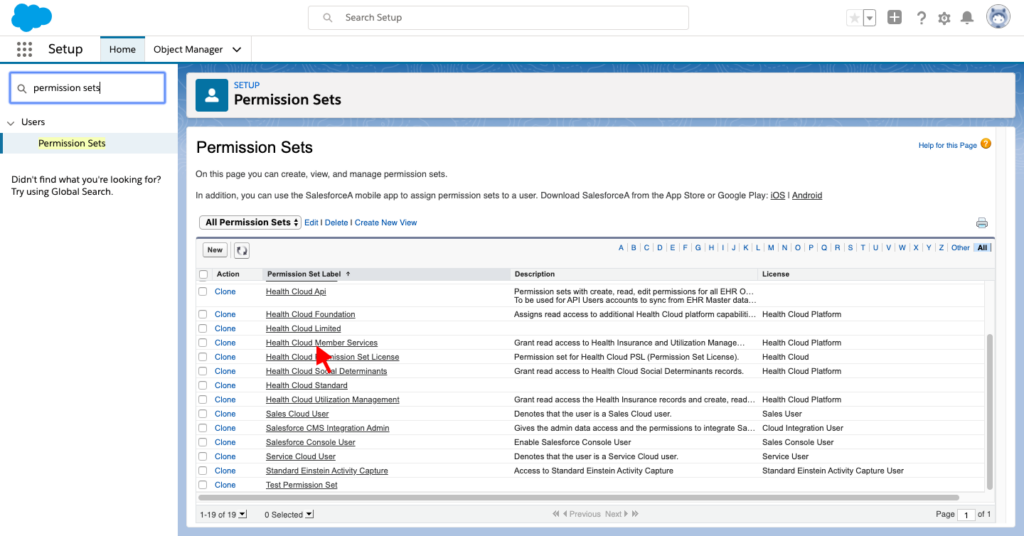This screenshot has width=1024, height=536.
Task: Click the refresh list icon button
Action: 242,250
